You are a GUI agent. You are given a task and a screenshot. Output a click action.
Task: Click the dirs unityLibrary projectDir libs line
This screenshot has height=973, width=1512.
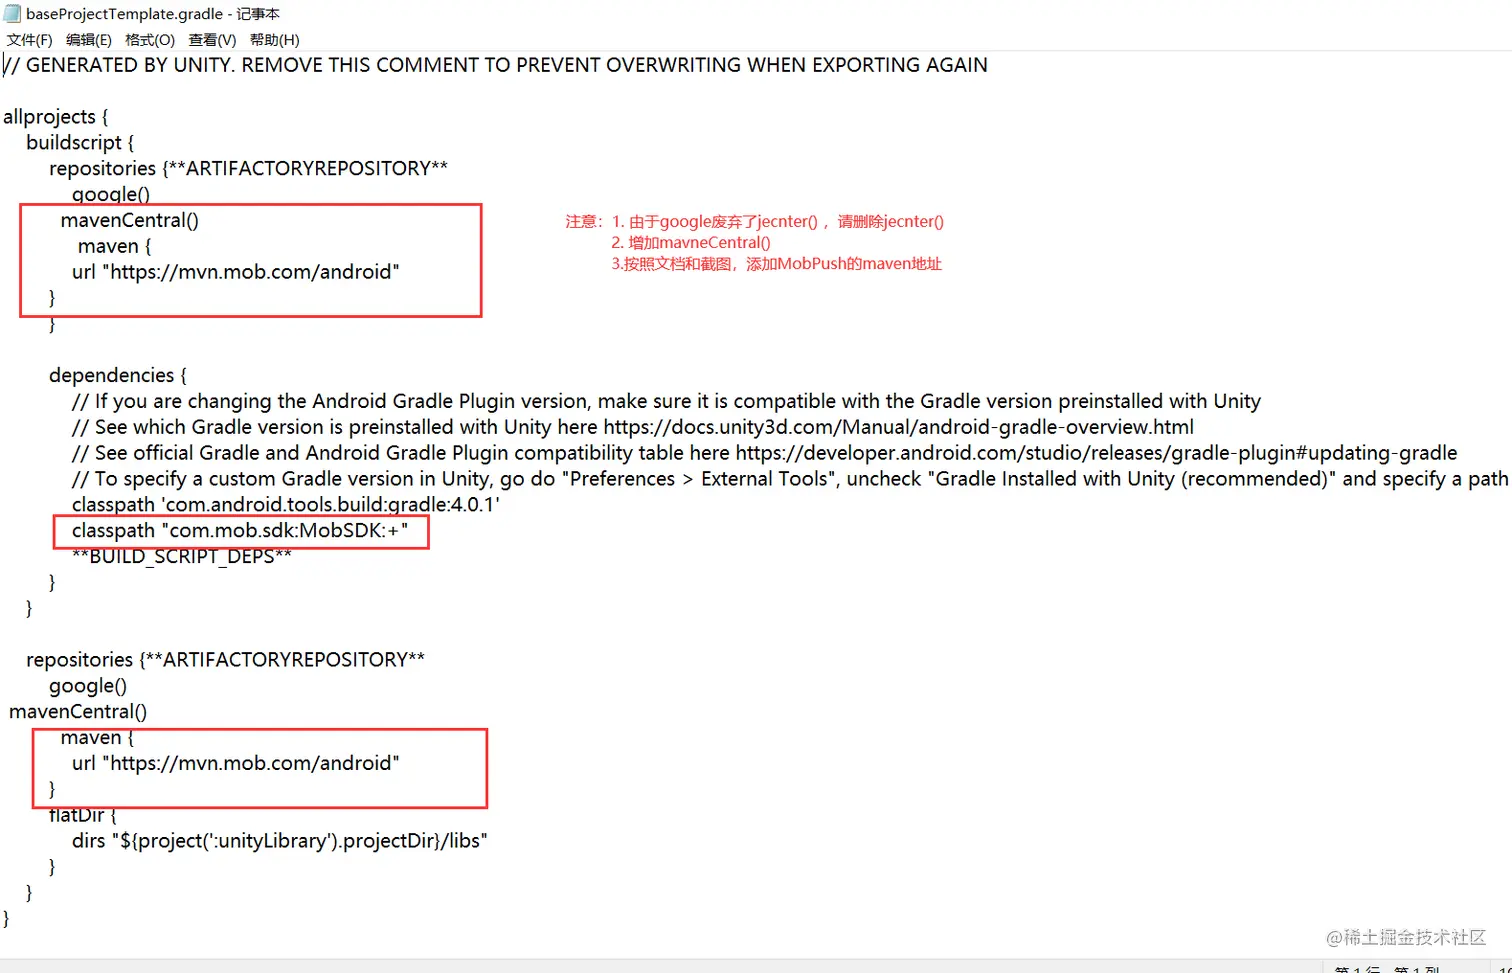click(279, 841)
